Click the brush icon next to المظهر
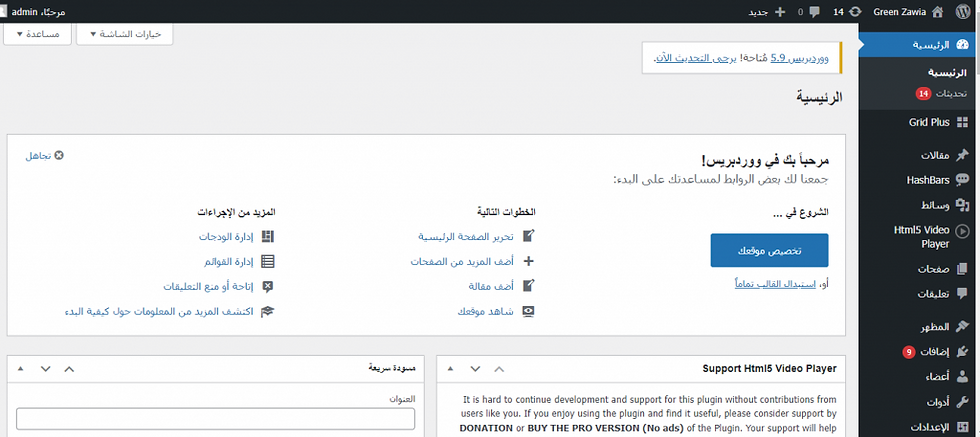This screenshot has height=437, width=980. click(x=962, y=327)
